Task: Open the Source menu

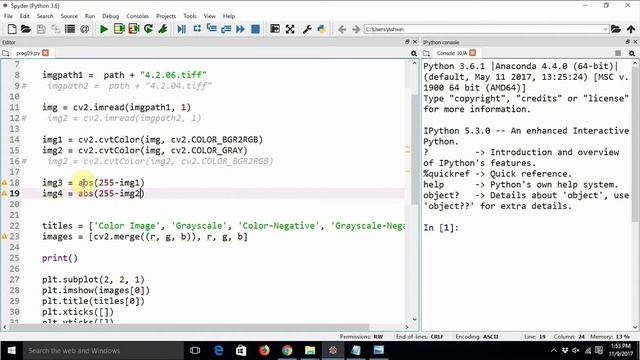Action: (x=69, y=16)
